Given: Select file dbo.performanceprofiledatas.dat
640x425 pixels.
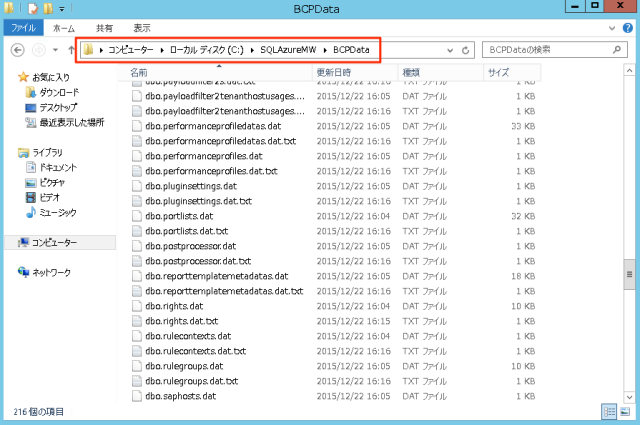Looking at the screenshot, I should 213,126.
